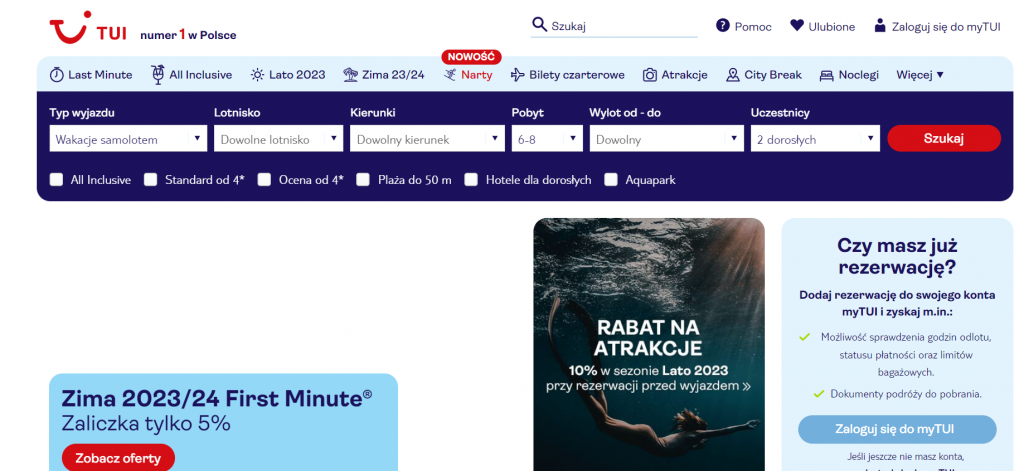Expand the Więcej menu

point(920,74)
